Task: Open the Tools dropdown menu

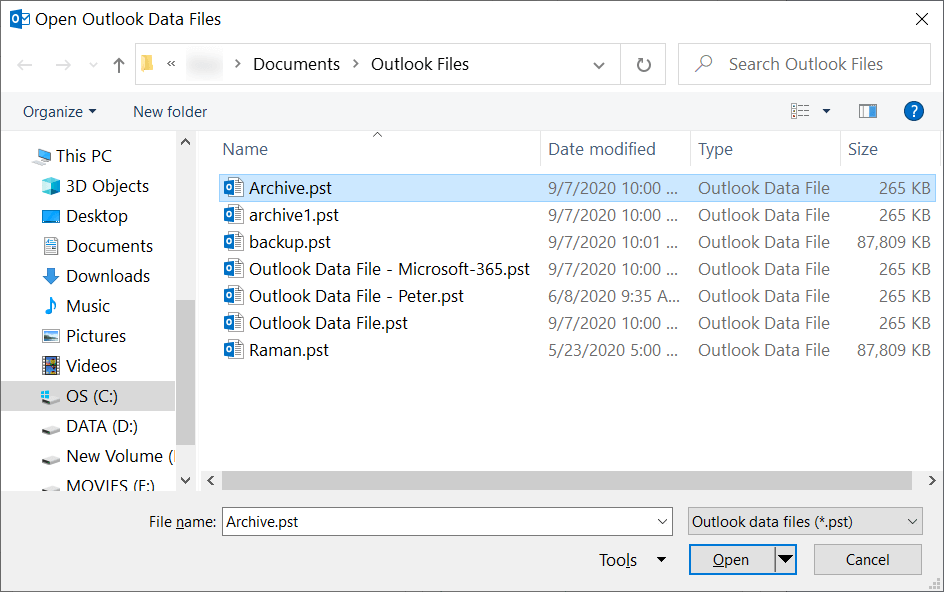Action: tap(631, 559)
